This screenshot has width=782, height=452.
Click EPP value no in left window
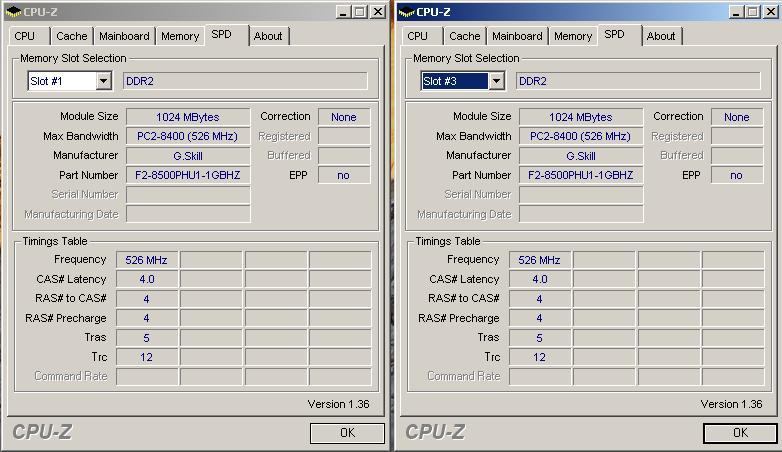click(344, 175)
